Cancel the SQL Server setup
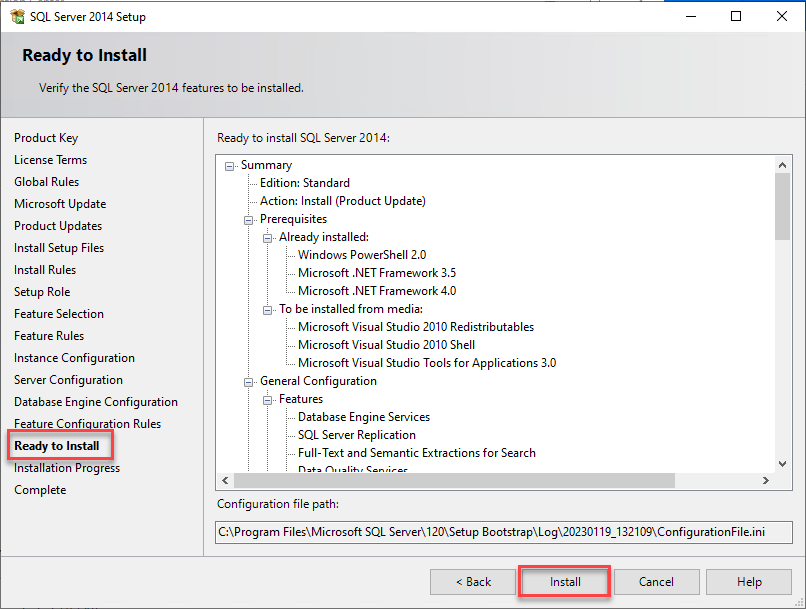The height and width of the screenshot is (609, 806). [656, 582]
